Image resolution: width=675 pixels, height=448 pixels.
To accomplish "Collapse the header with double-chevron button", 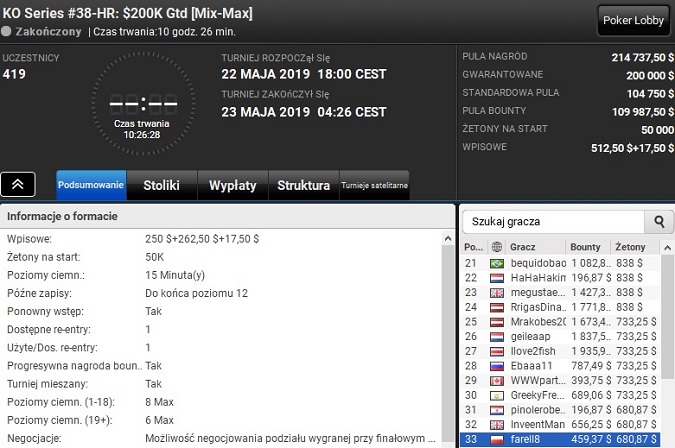I will click(18, 184).
